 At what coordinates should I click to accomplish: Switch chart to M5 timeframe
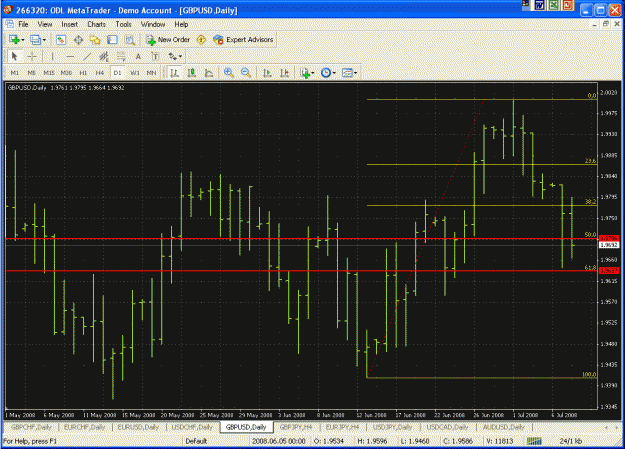31,73
